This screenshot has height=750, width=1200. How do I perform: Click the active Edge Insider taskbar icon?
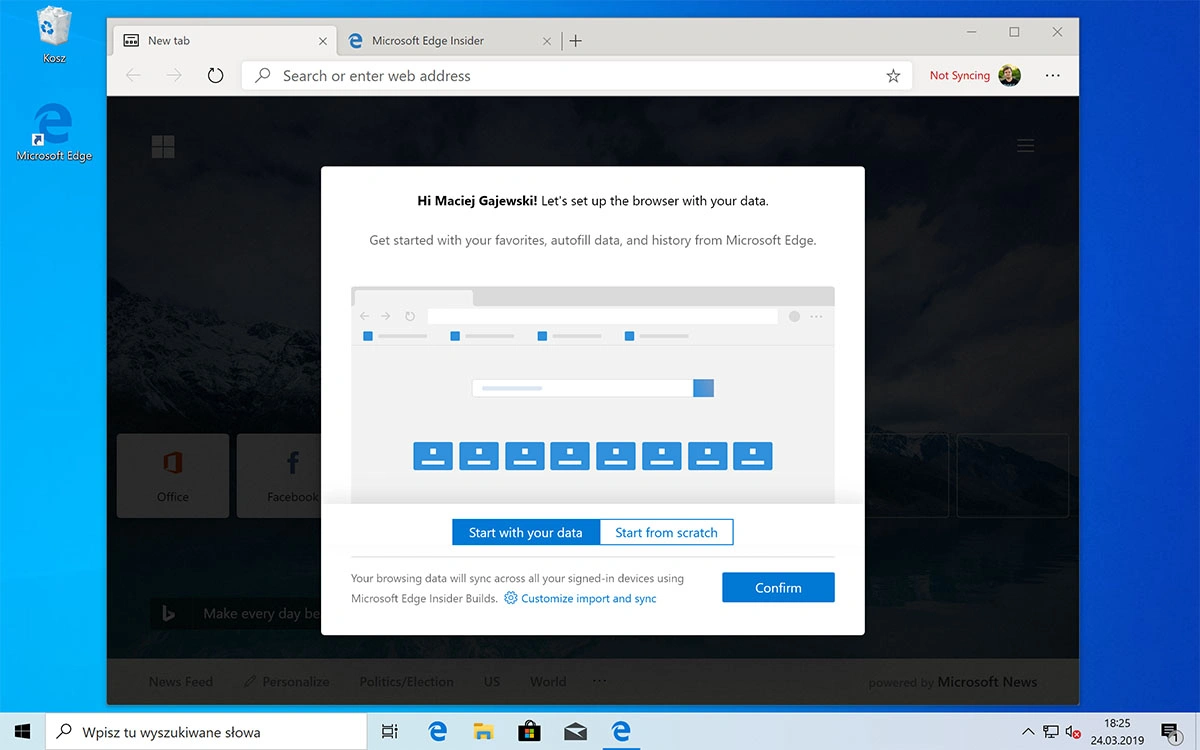[621, 731]
